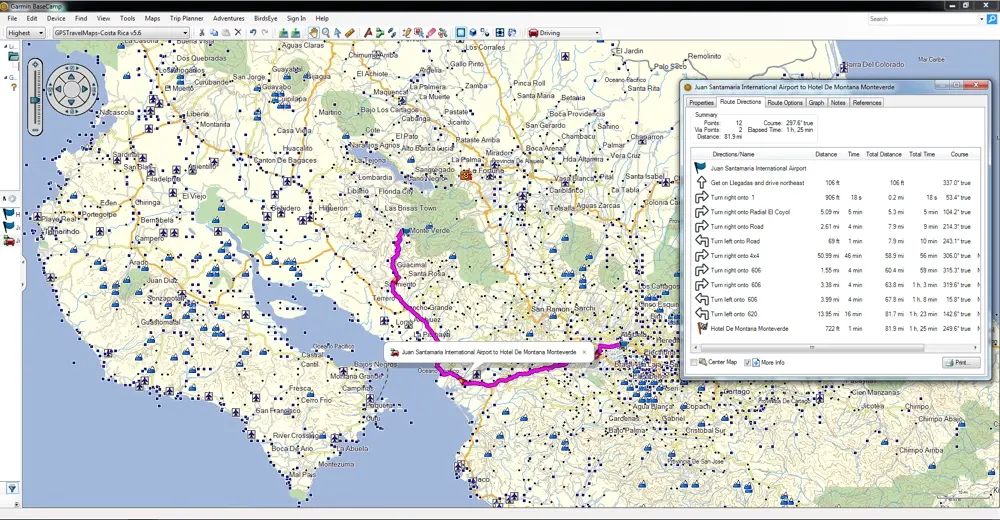This screenshot has height=520, width=1000.
Task: Switch to the Notes tab
Action: click(838, 103)
